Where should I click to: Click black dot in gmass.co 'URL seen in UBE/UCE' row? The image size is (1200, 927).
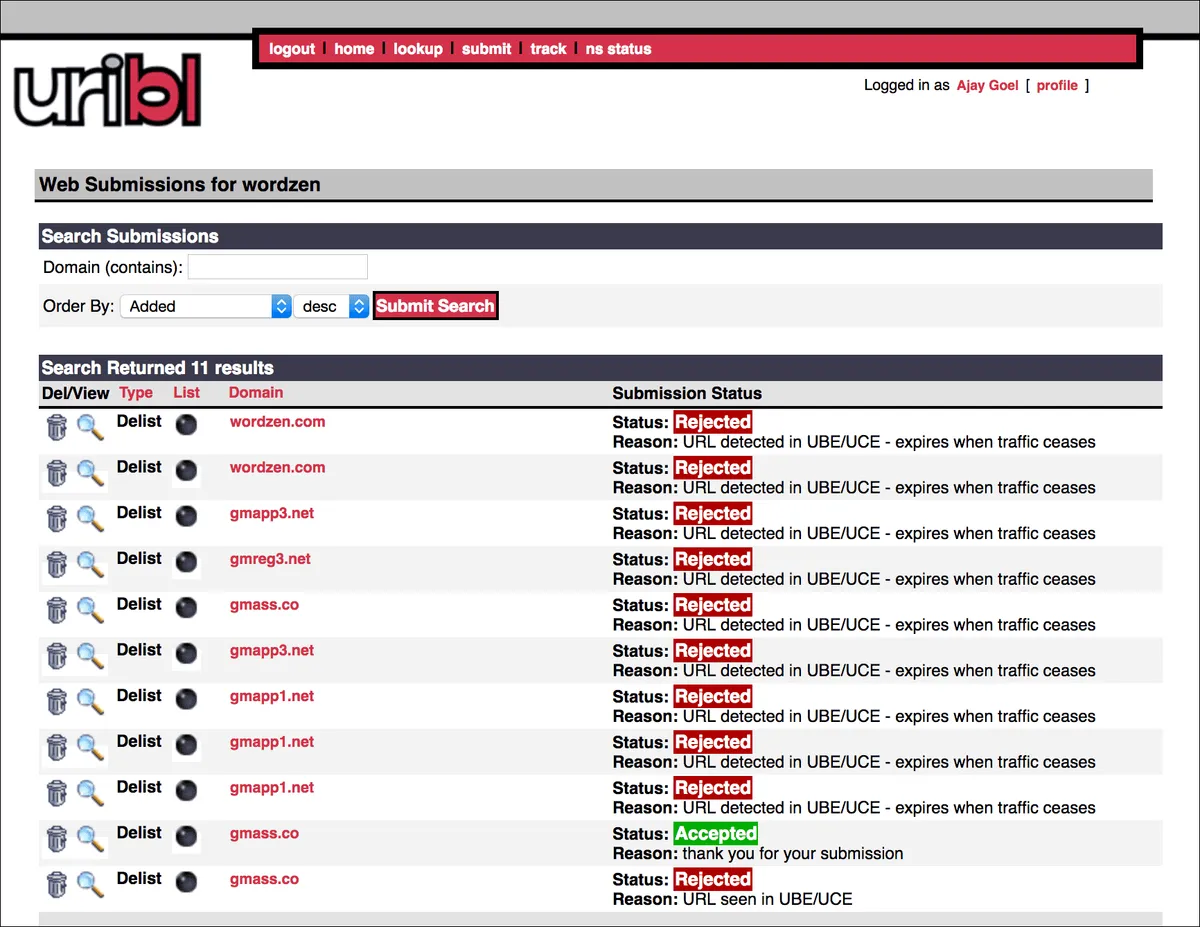point(186,882)
